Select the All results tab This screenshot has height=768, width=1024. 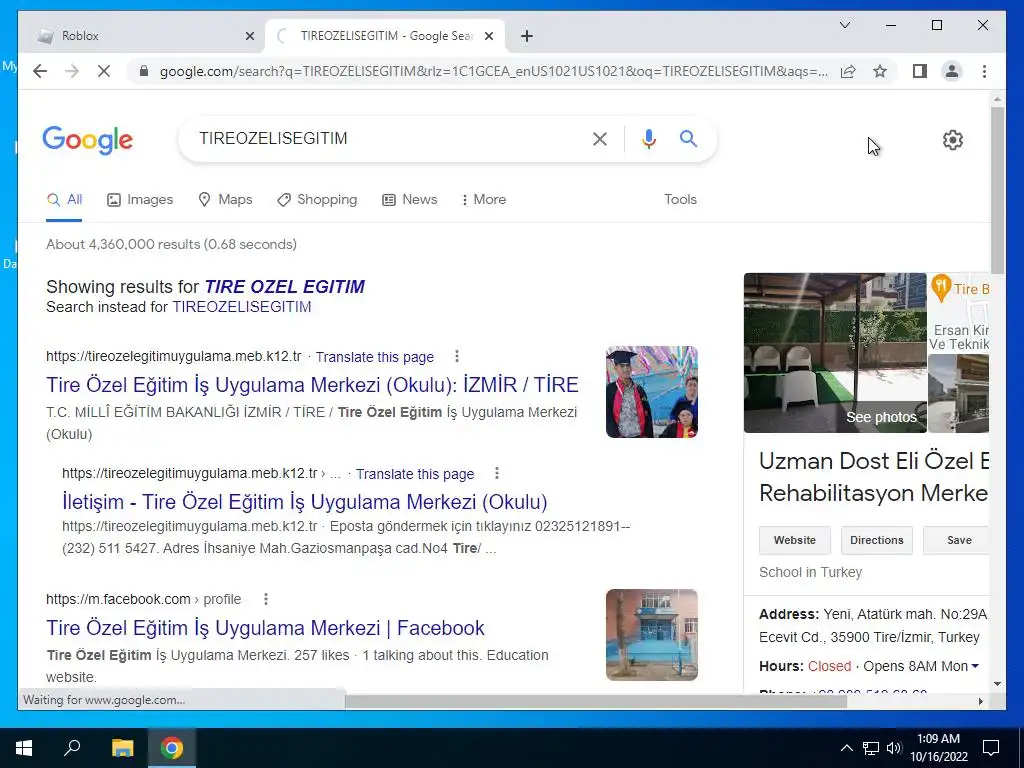64,200
